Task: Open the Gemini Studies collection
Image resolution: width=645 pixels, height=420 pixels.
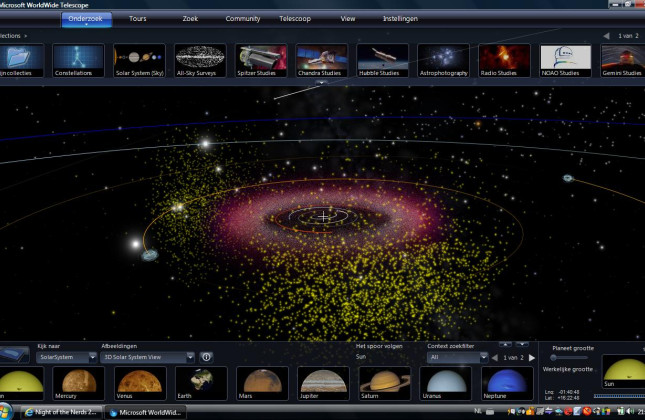Action: coord(623,60)
